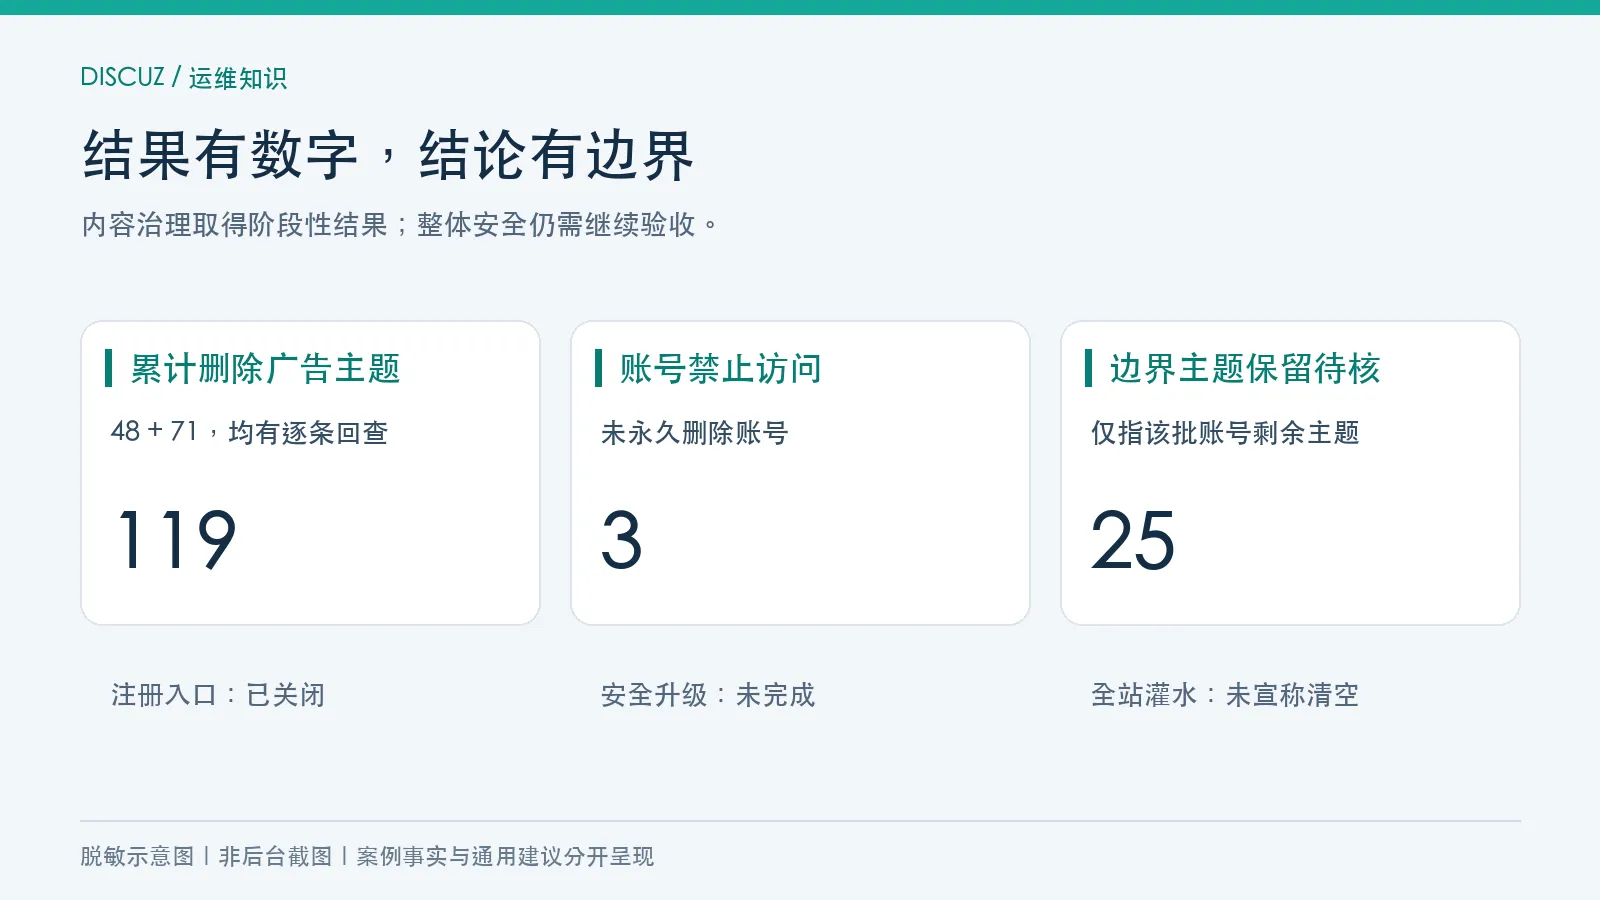Click the status line "安全升级：未完成"
The width and height of the screenshot is (1600, 900).
(708, 695)
